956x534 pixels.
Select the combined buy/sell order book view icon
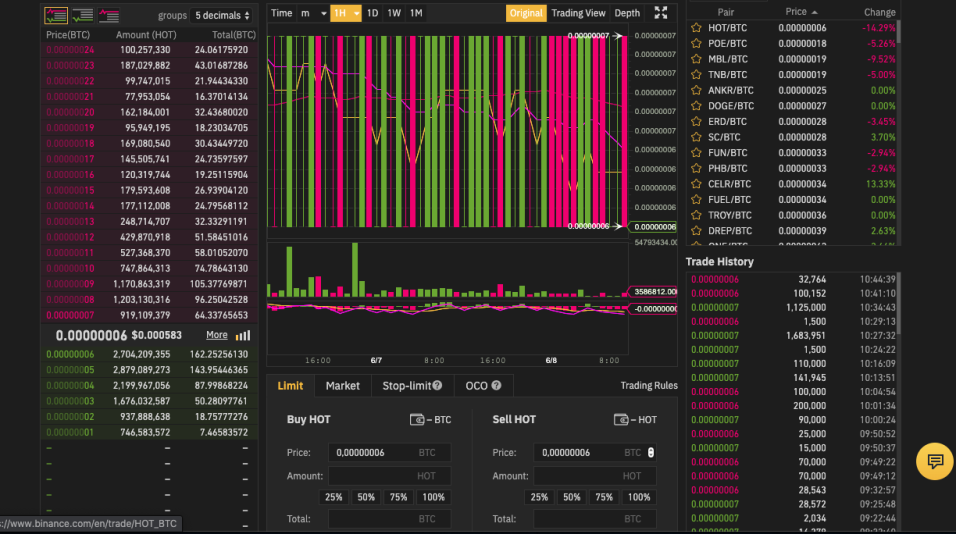click(x=57, y=15)
